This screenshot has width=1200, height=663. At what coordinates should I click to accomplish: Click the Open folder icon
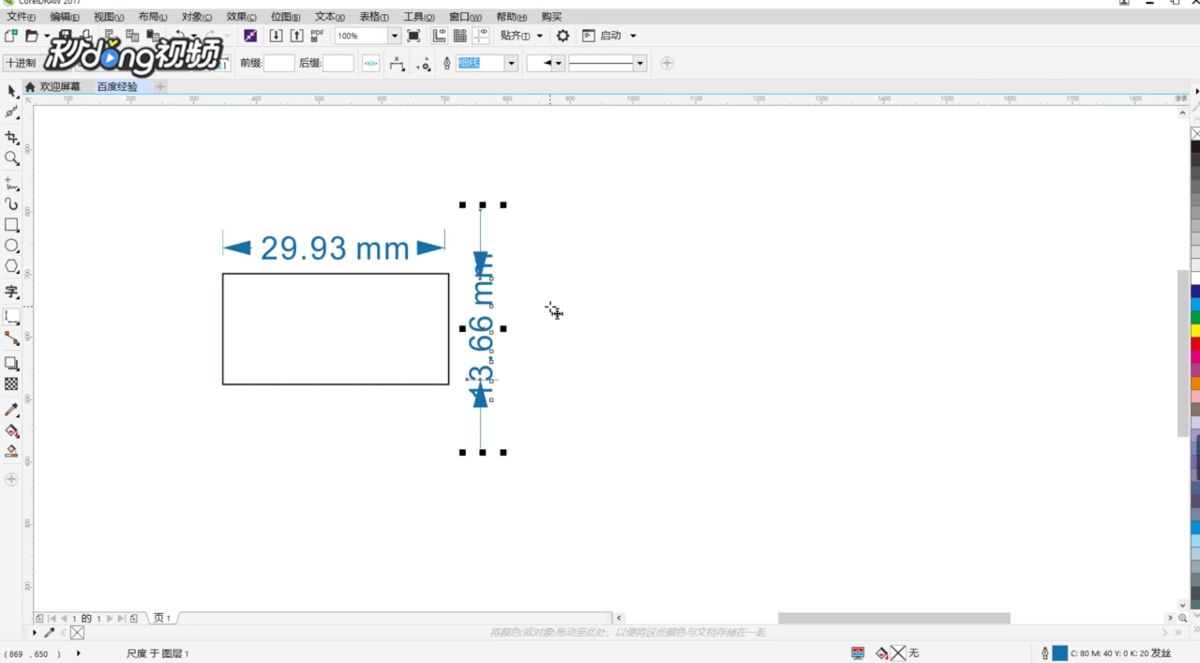pos(32,36)
